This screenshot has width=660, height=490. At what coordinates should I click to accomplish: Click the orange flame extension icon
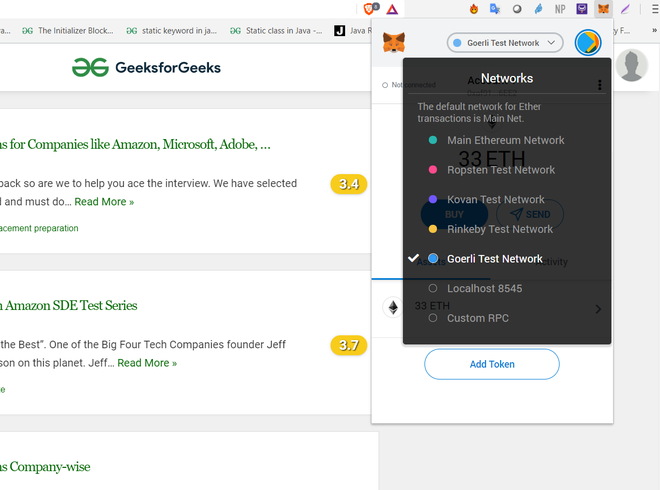coord(474,9)
